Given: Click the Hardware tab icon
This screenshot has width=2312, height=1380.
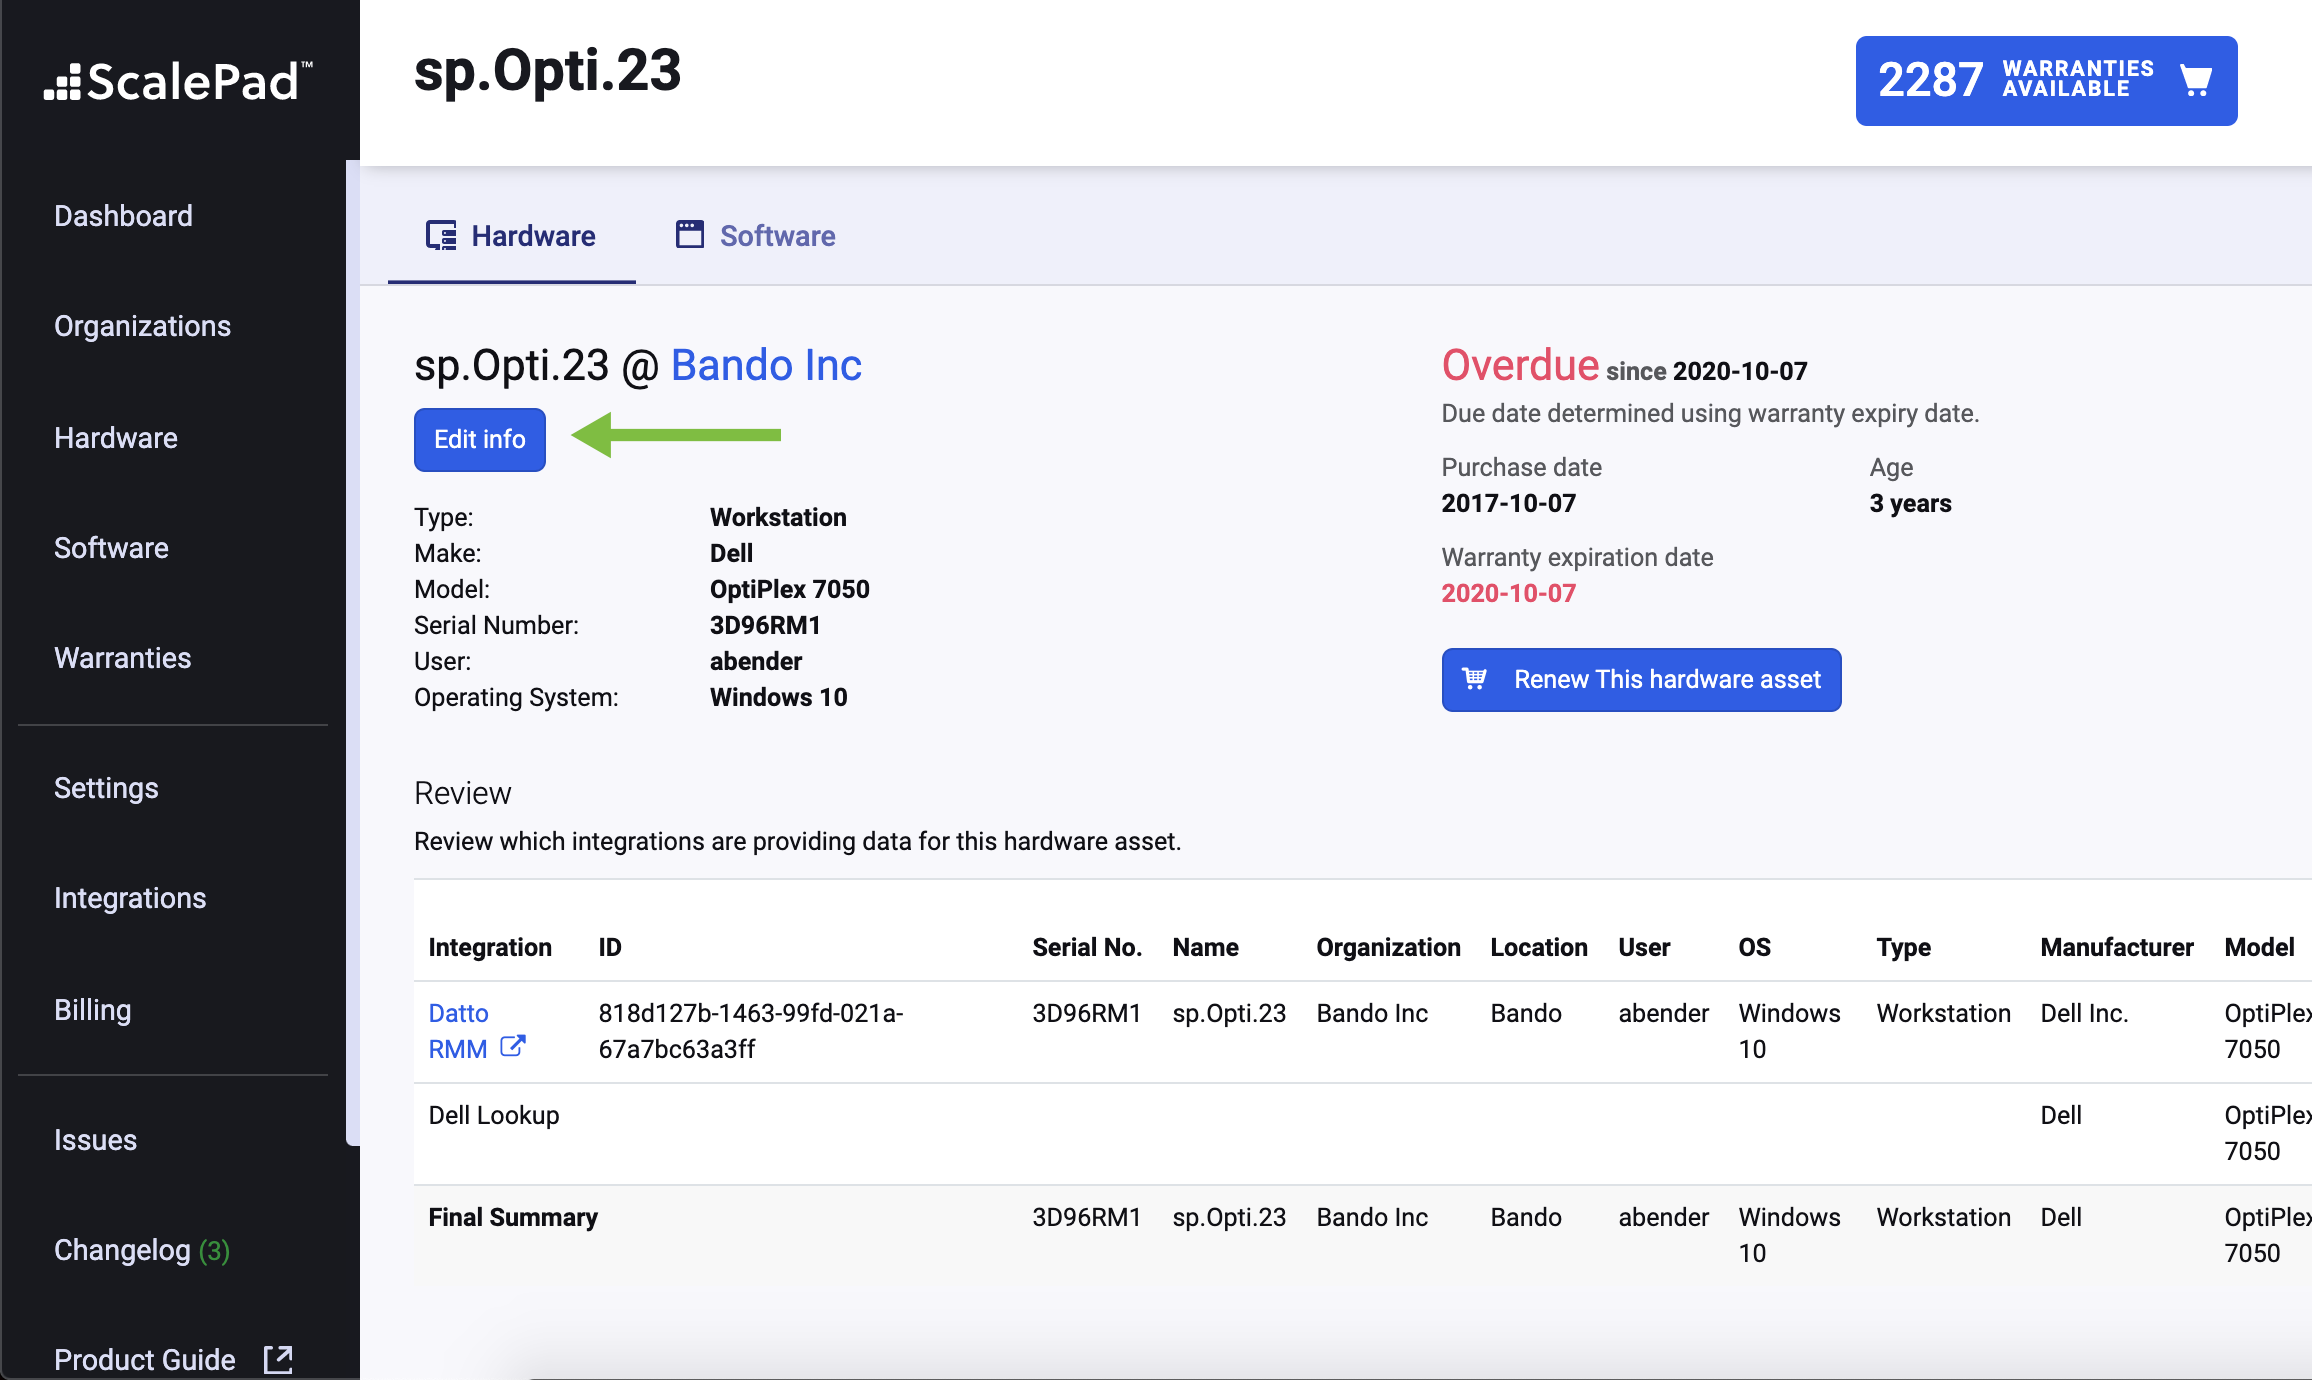Looking at the screenshot, I should click(x=441, y=235).
